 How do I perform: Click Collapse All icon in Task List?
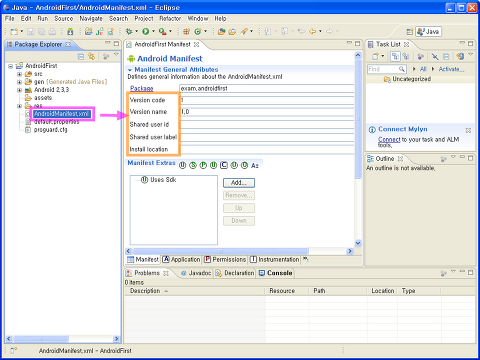[x=446, y=57]
